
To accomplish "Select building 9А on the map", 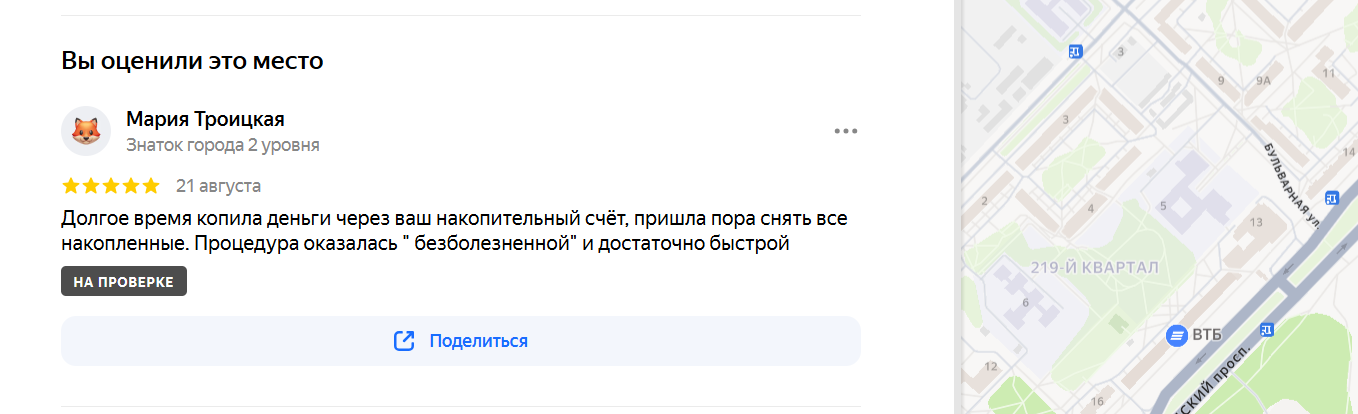I will (1263, 81).
